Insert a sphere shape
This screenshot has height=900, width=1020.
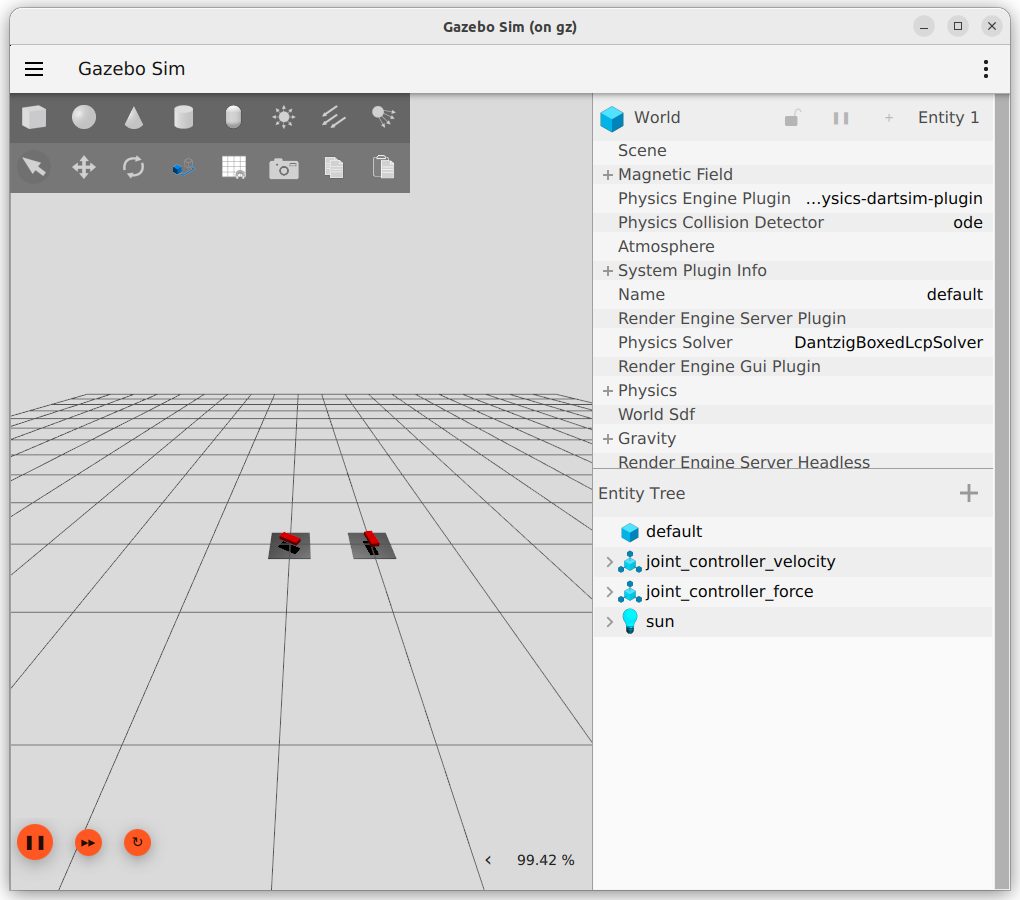(84, 118)
